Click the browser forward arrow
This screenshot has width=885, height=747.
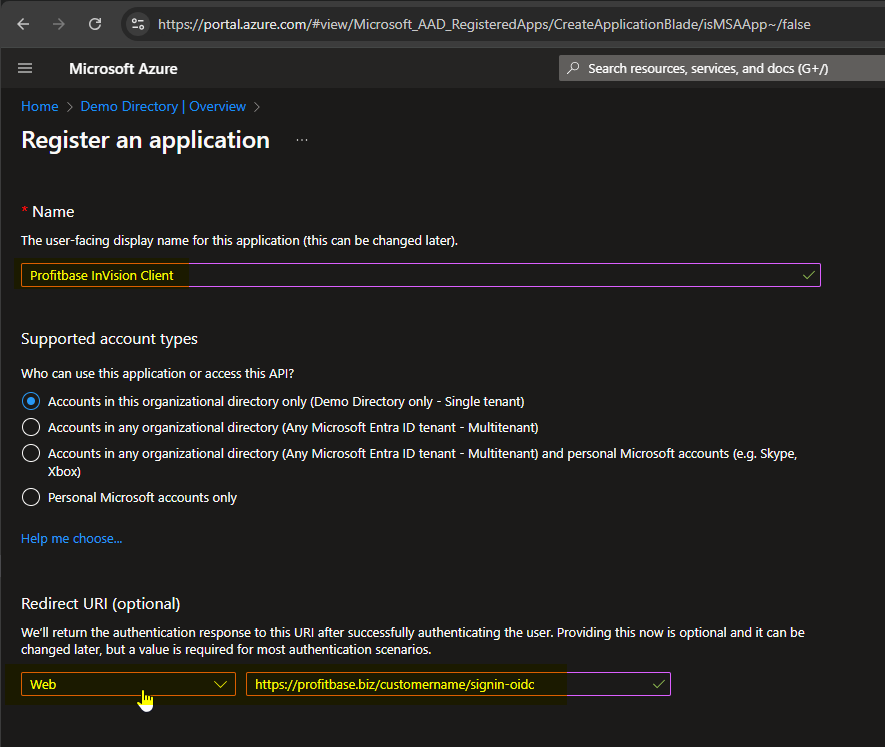(x=58, y=24)
